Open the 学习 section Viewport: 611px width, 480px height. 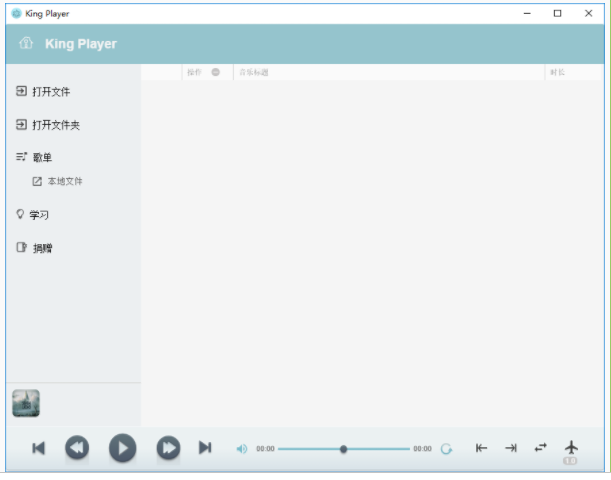pyautogui.click(x=32, y=215)
